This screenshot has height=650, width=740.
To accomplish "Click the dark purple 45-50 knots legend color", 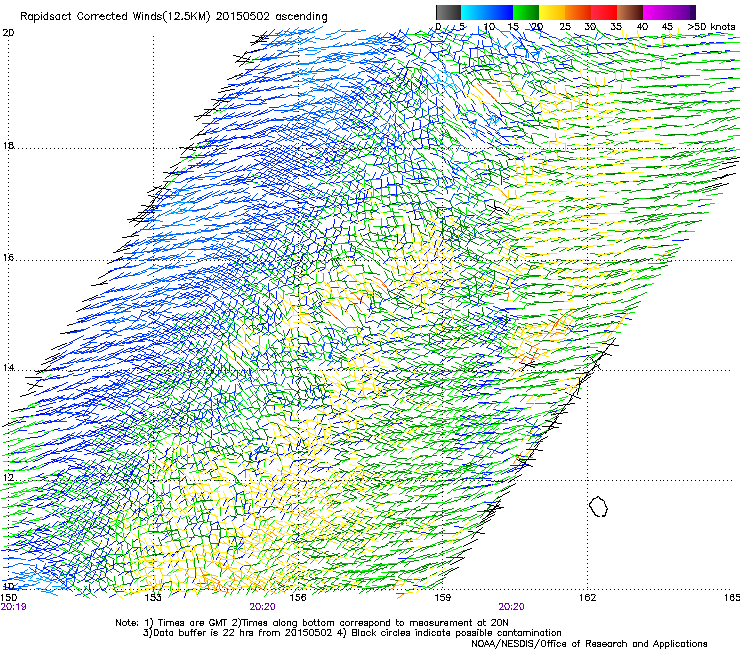I will [x=682, y=12].
